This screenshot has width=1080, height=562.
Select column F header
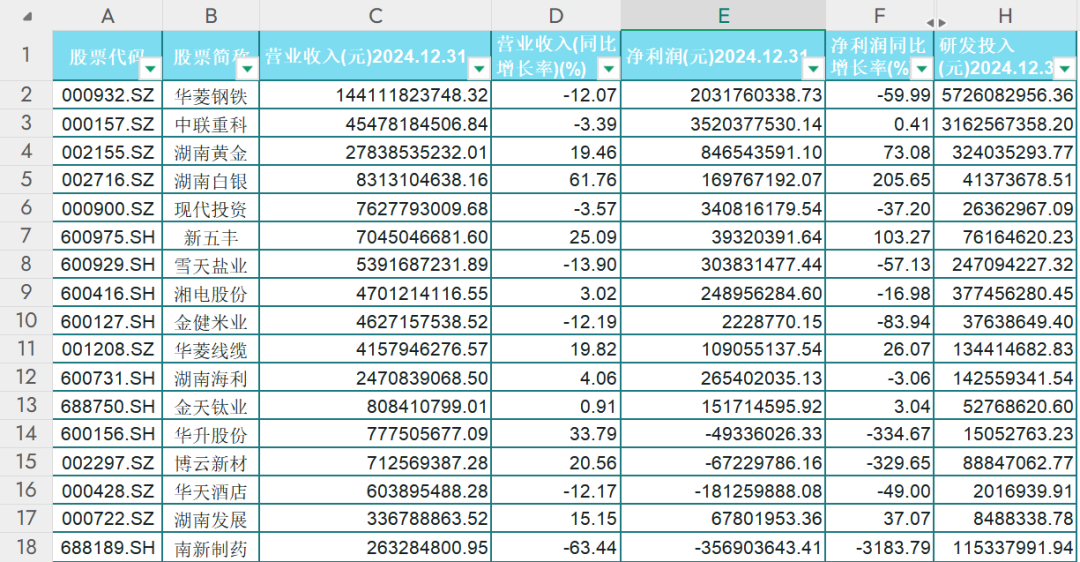[880, 15]
